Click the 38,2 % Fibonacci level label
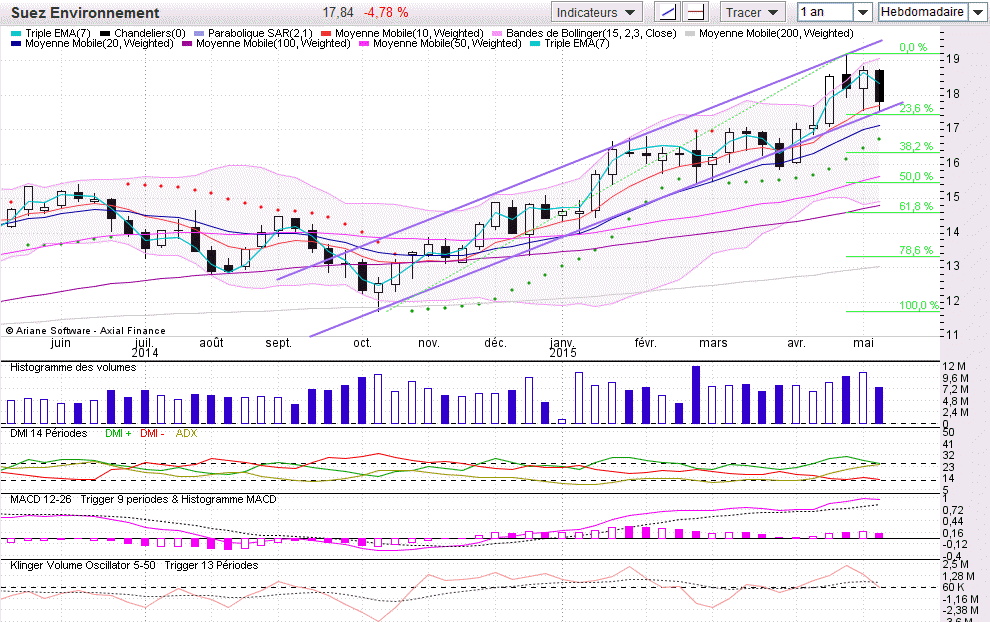This screenshot has height=622, width=990. coord(916,147)
